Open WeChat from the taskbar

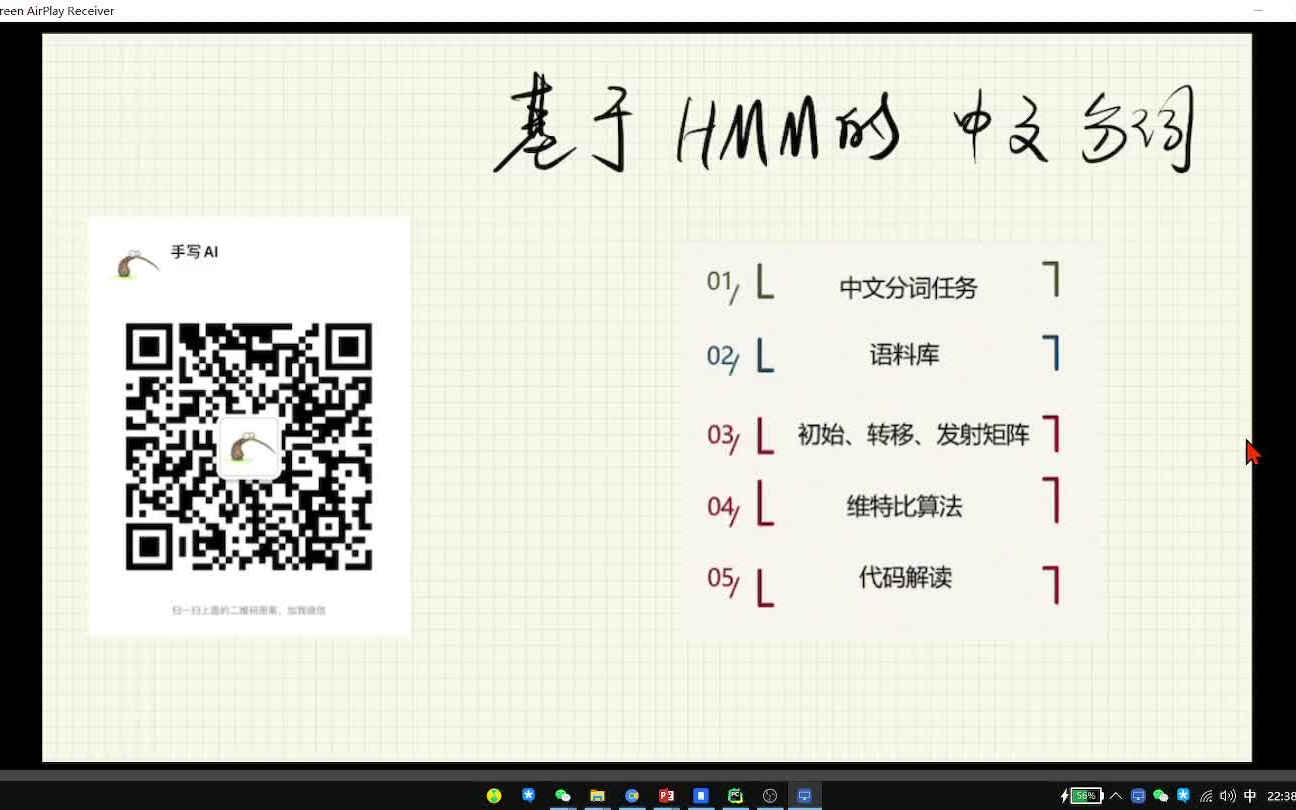click(563, 796)
